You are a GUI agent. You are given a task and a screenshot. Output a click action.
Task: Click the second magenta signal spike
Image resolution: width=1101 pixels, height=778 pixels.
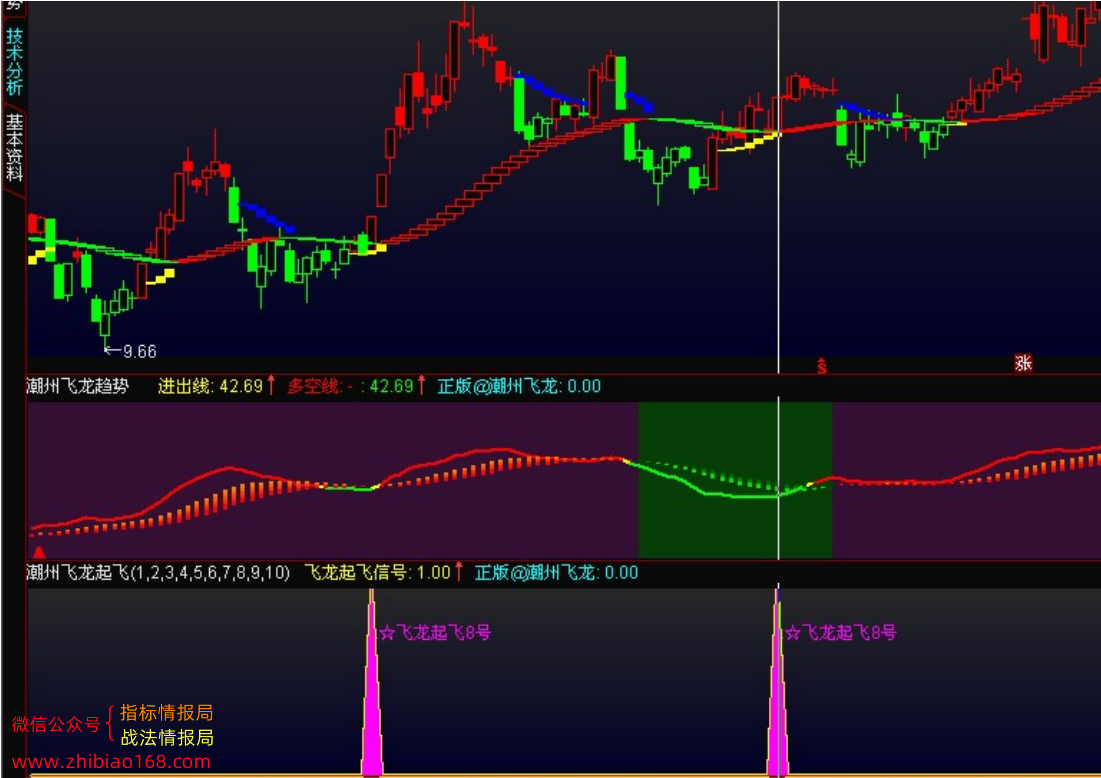coord(777,695)
